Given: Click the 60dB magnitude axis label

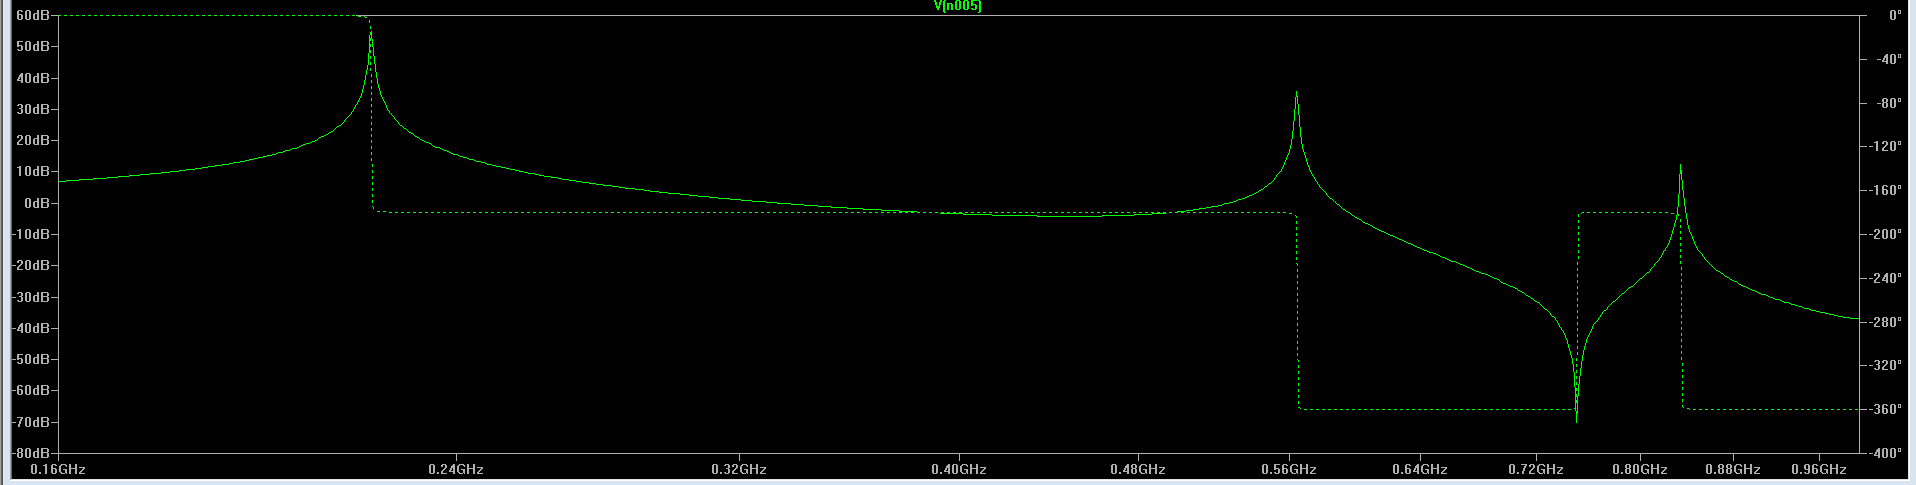Looking at the screenshot, I should pos(32,16).
